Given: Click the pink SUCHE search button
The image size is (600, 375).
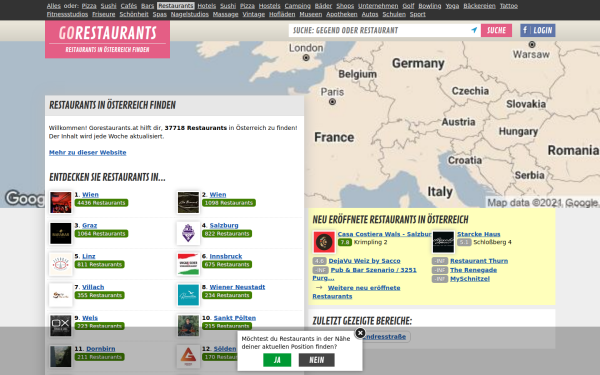Looking at the screenshot, I should tap(496, 30).
